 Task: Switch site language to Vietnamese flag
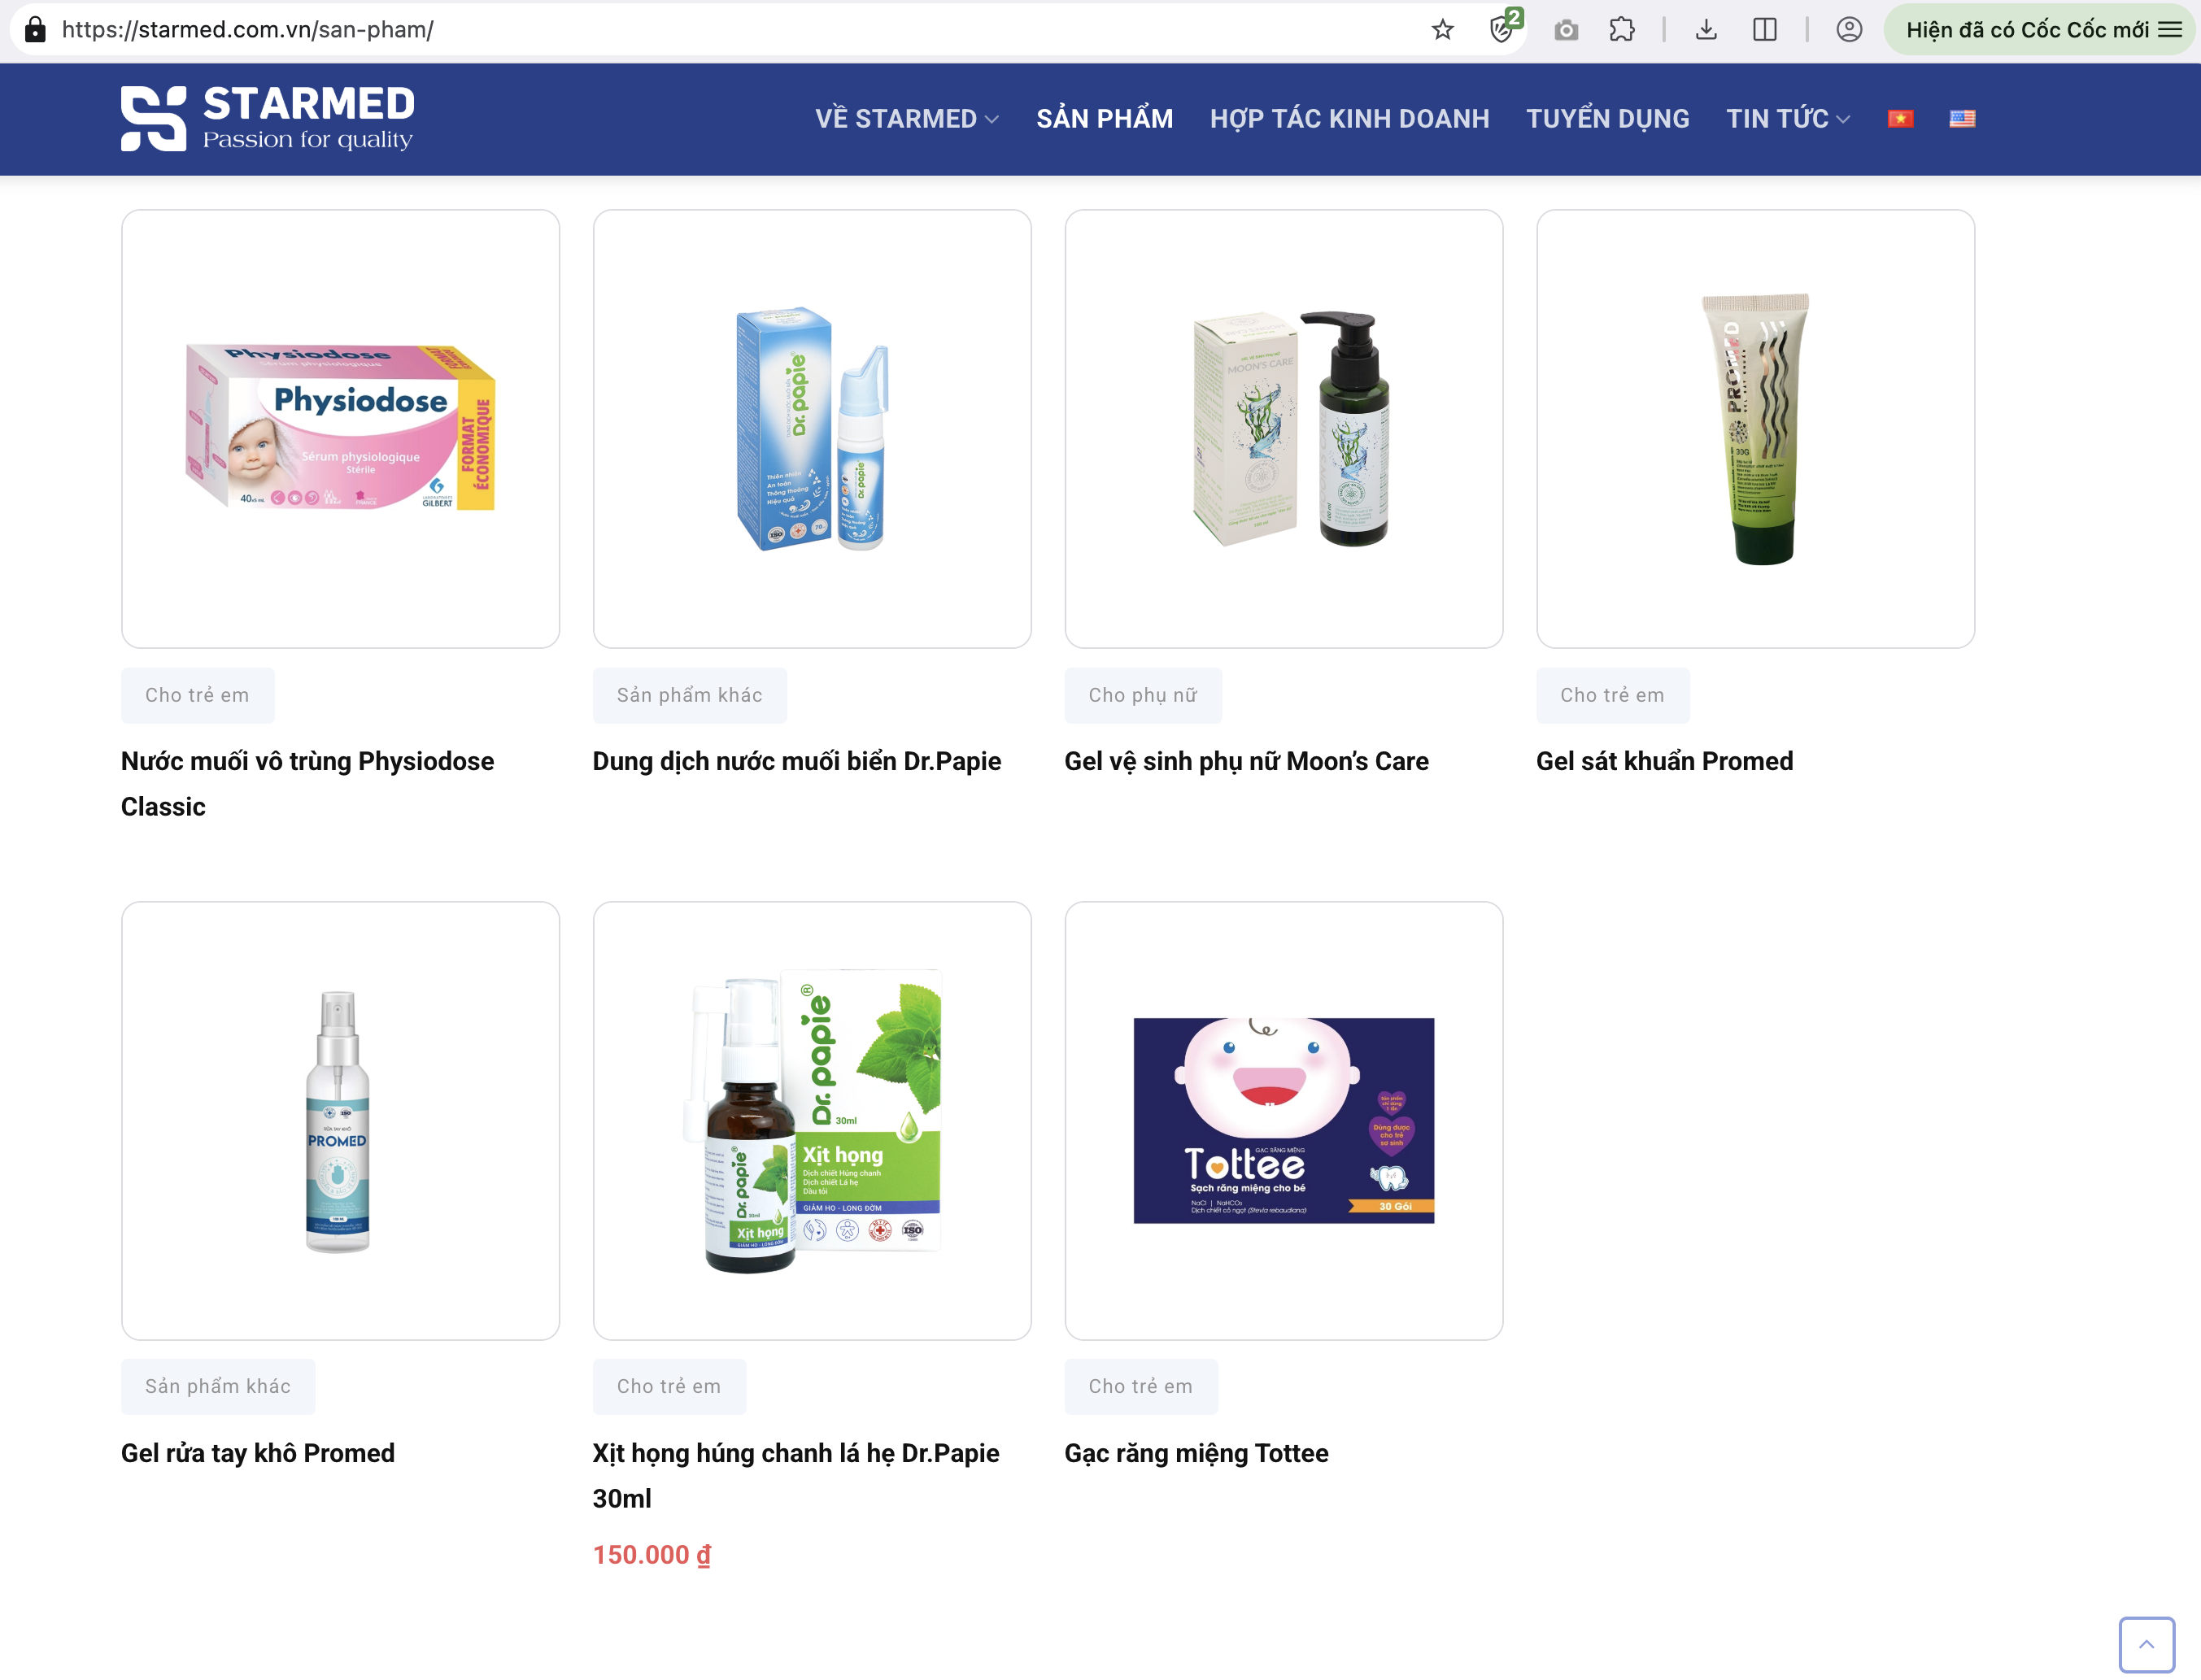pyautogui.click(x=1900, y=119)
